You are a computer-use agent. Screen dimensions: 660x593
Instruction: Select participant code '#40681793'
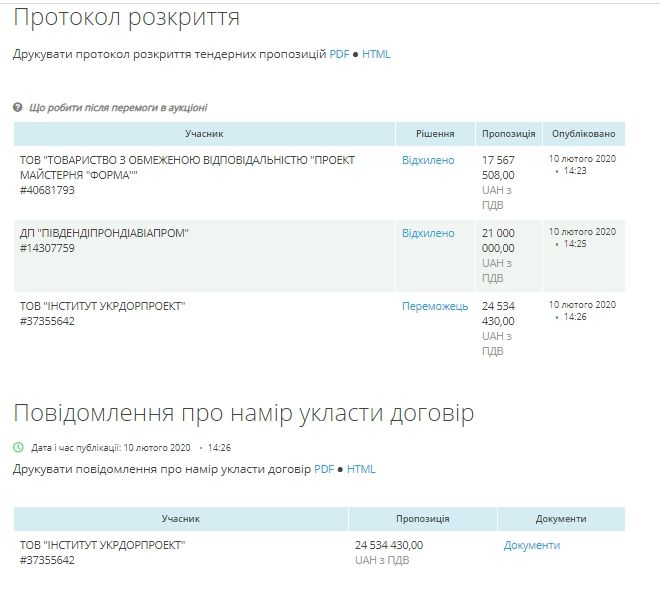(47, 190)
